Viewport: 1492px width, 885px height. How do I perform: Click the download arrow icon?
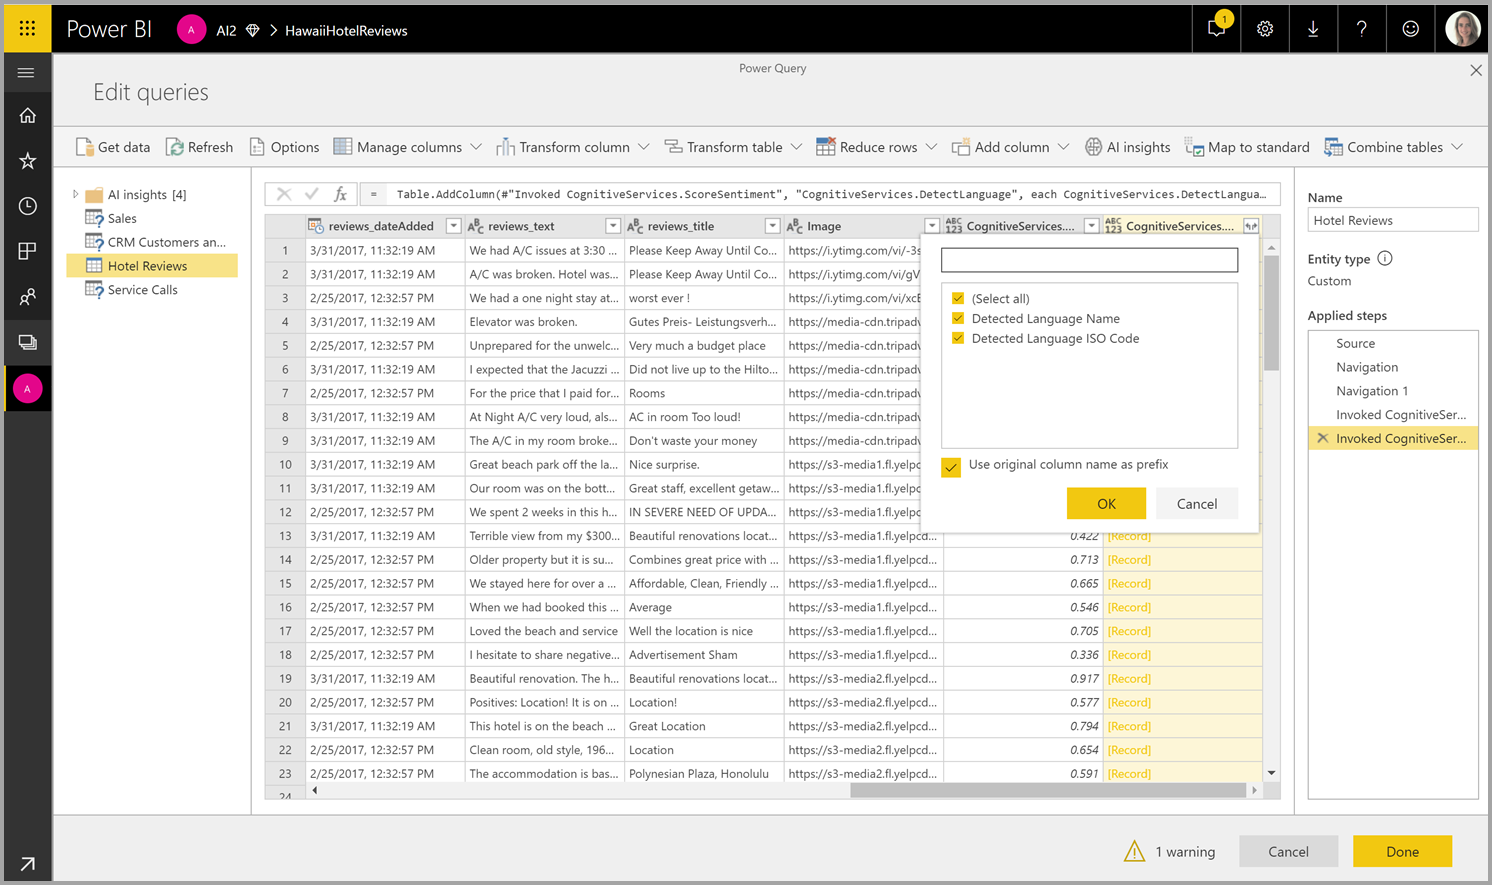pos(1313,29)
